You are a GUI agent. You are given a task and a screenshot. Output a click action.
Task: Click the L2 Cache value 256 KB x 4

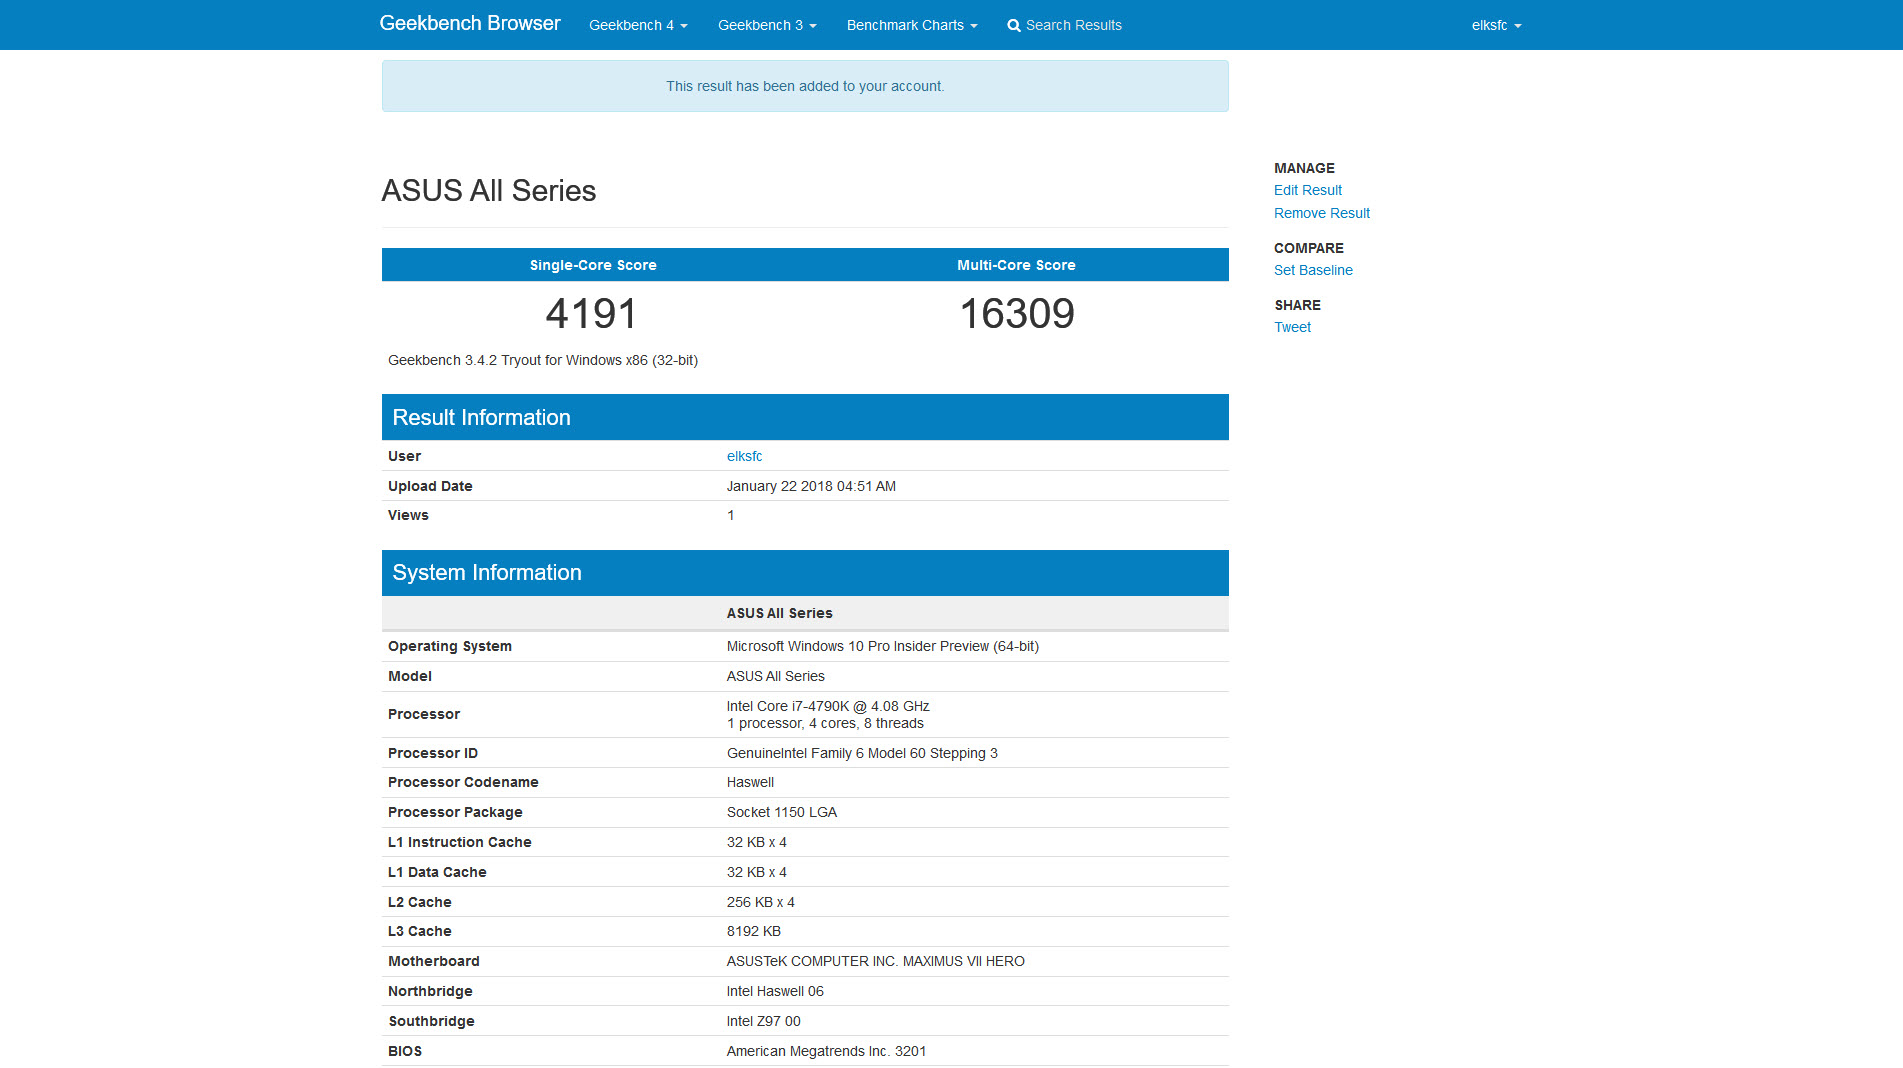761,902
